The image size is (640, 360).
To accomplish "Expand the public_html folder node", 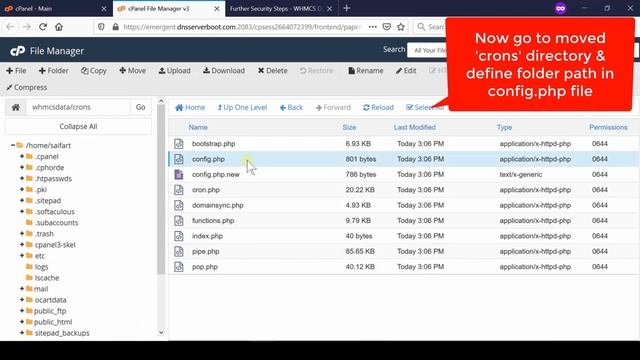I will [x=22, y=321].
